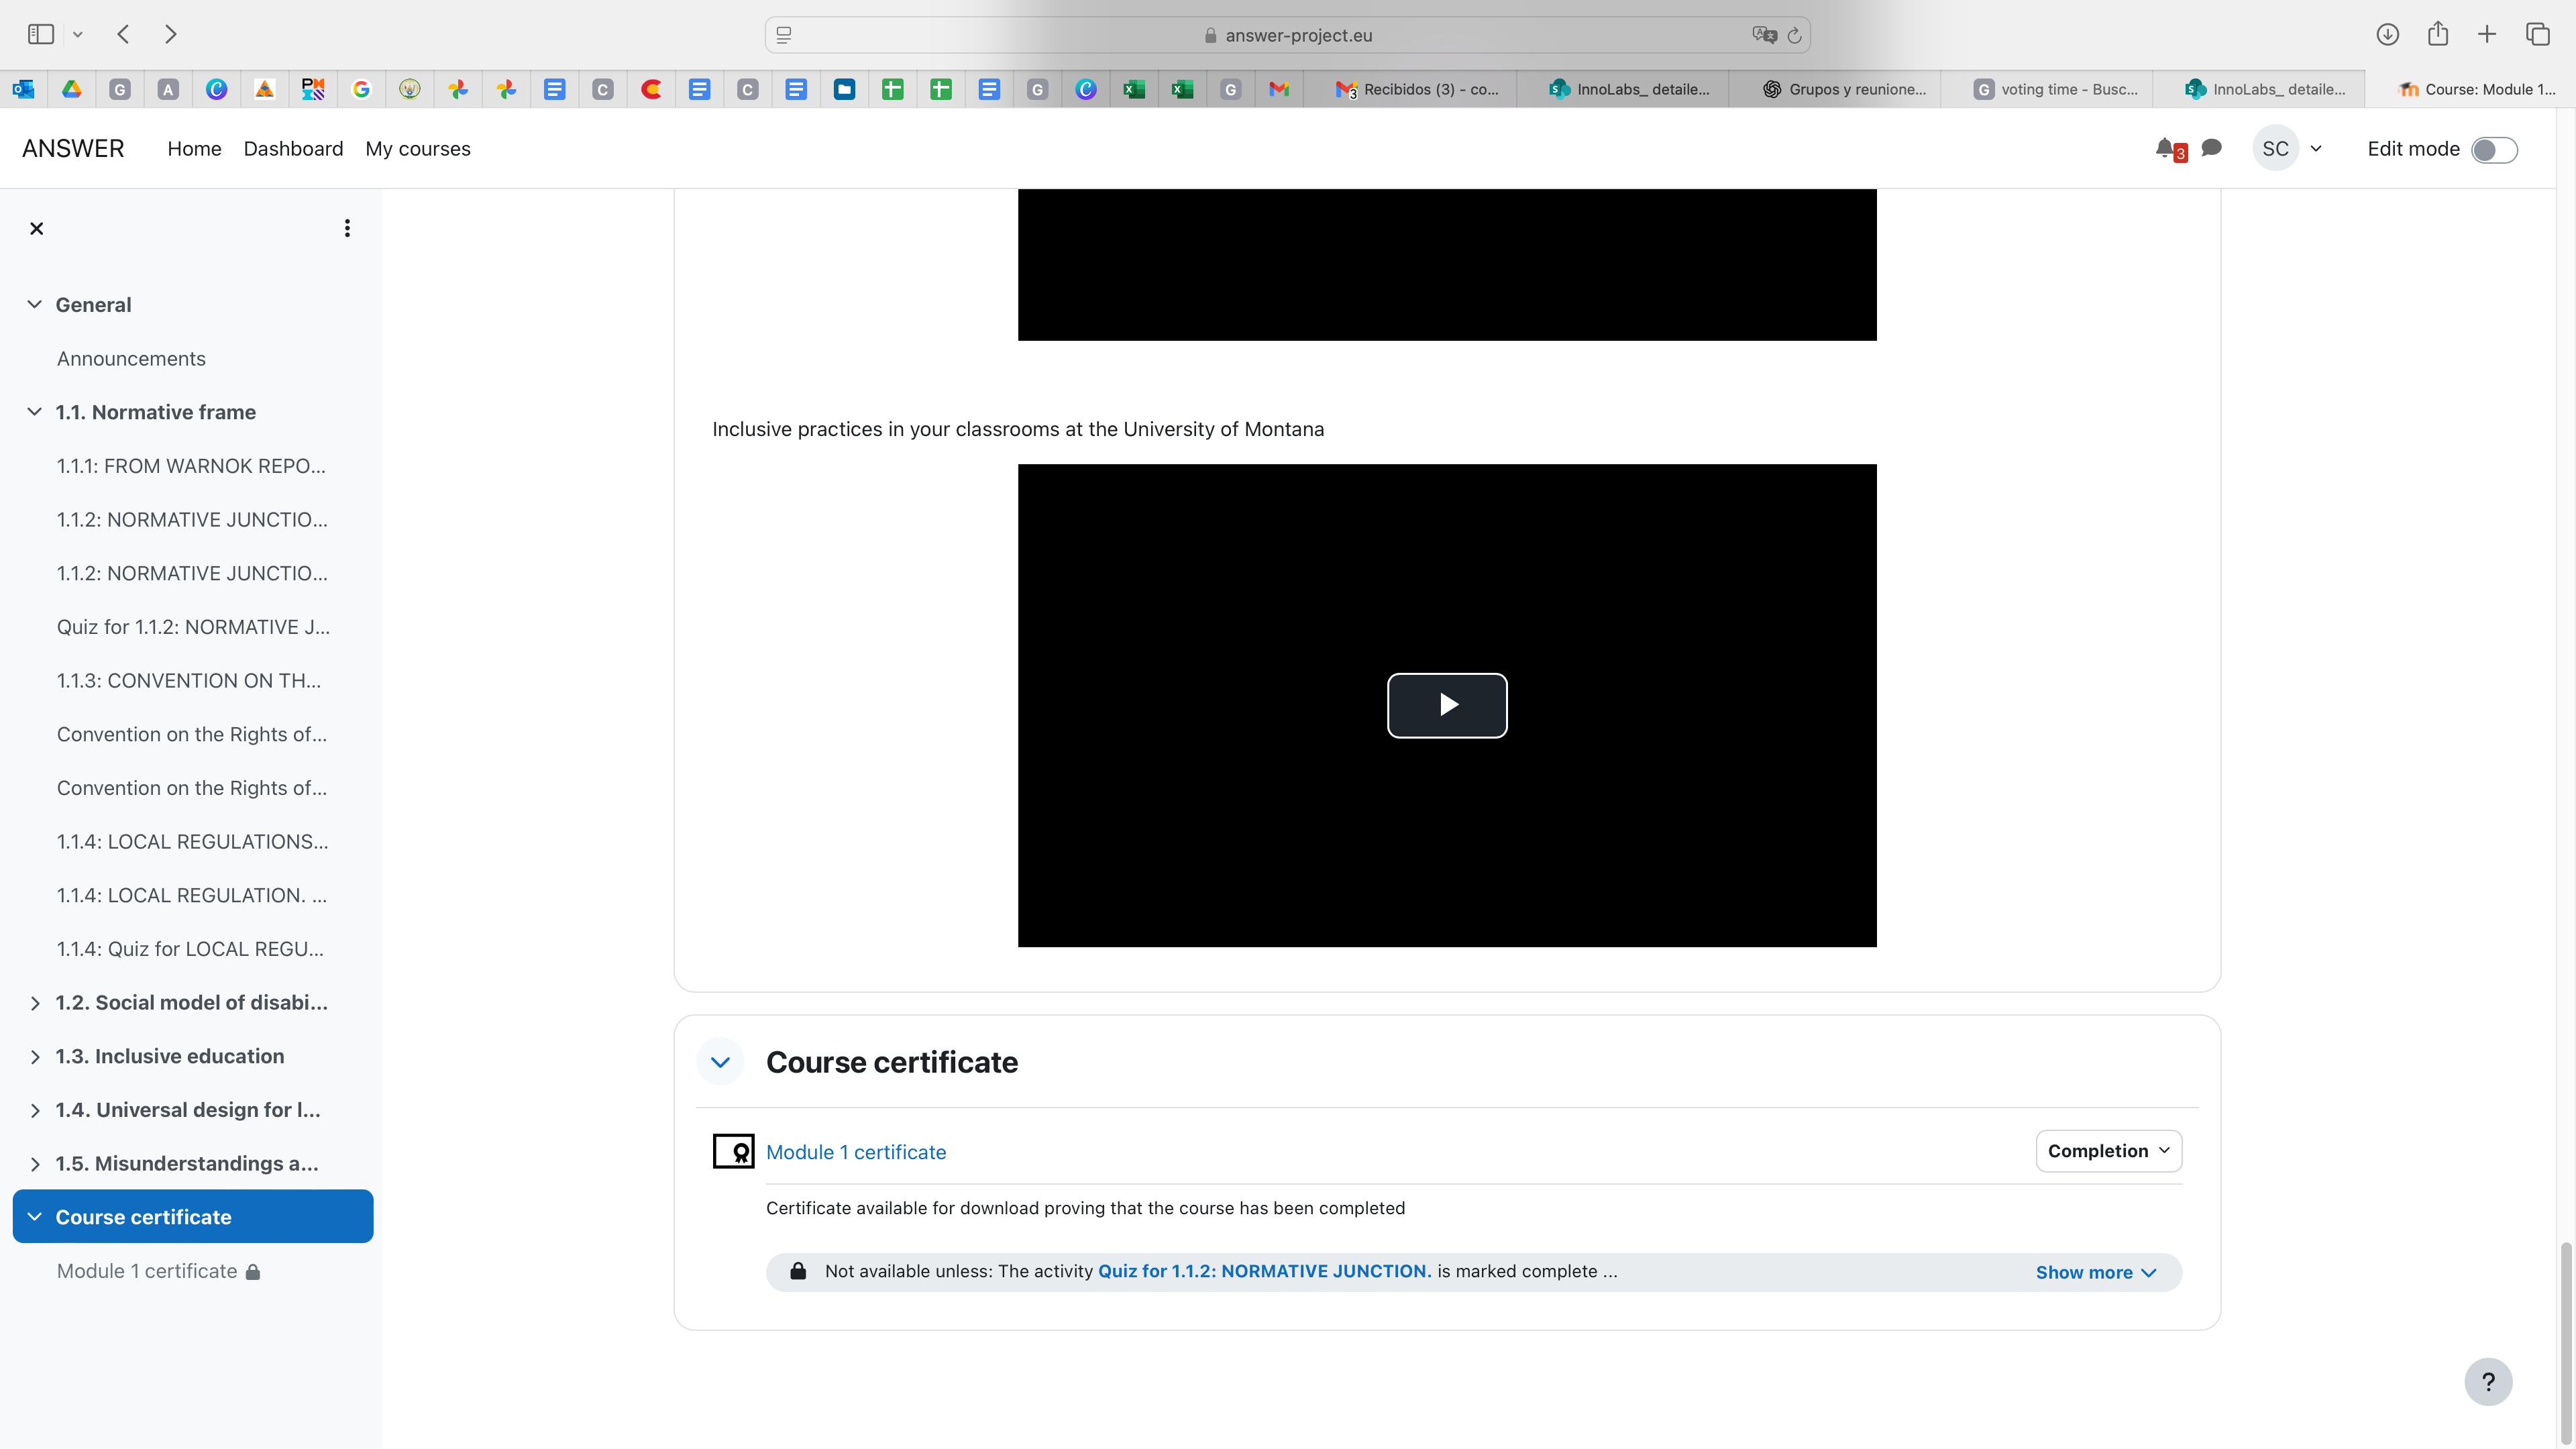Go to the Dashboard menu item
Viewport: 2576px width, 1449px height.
293,148
